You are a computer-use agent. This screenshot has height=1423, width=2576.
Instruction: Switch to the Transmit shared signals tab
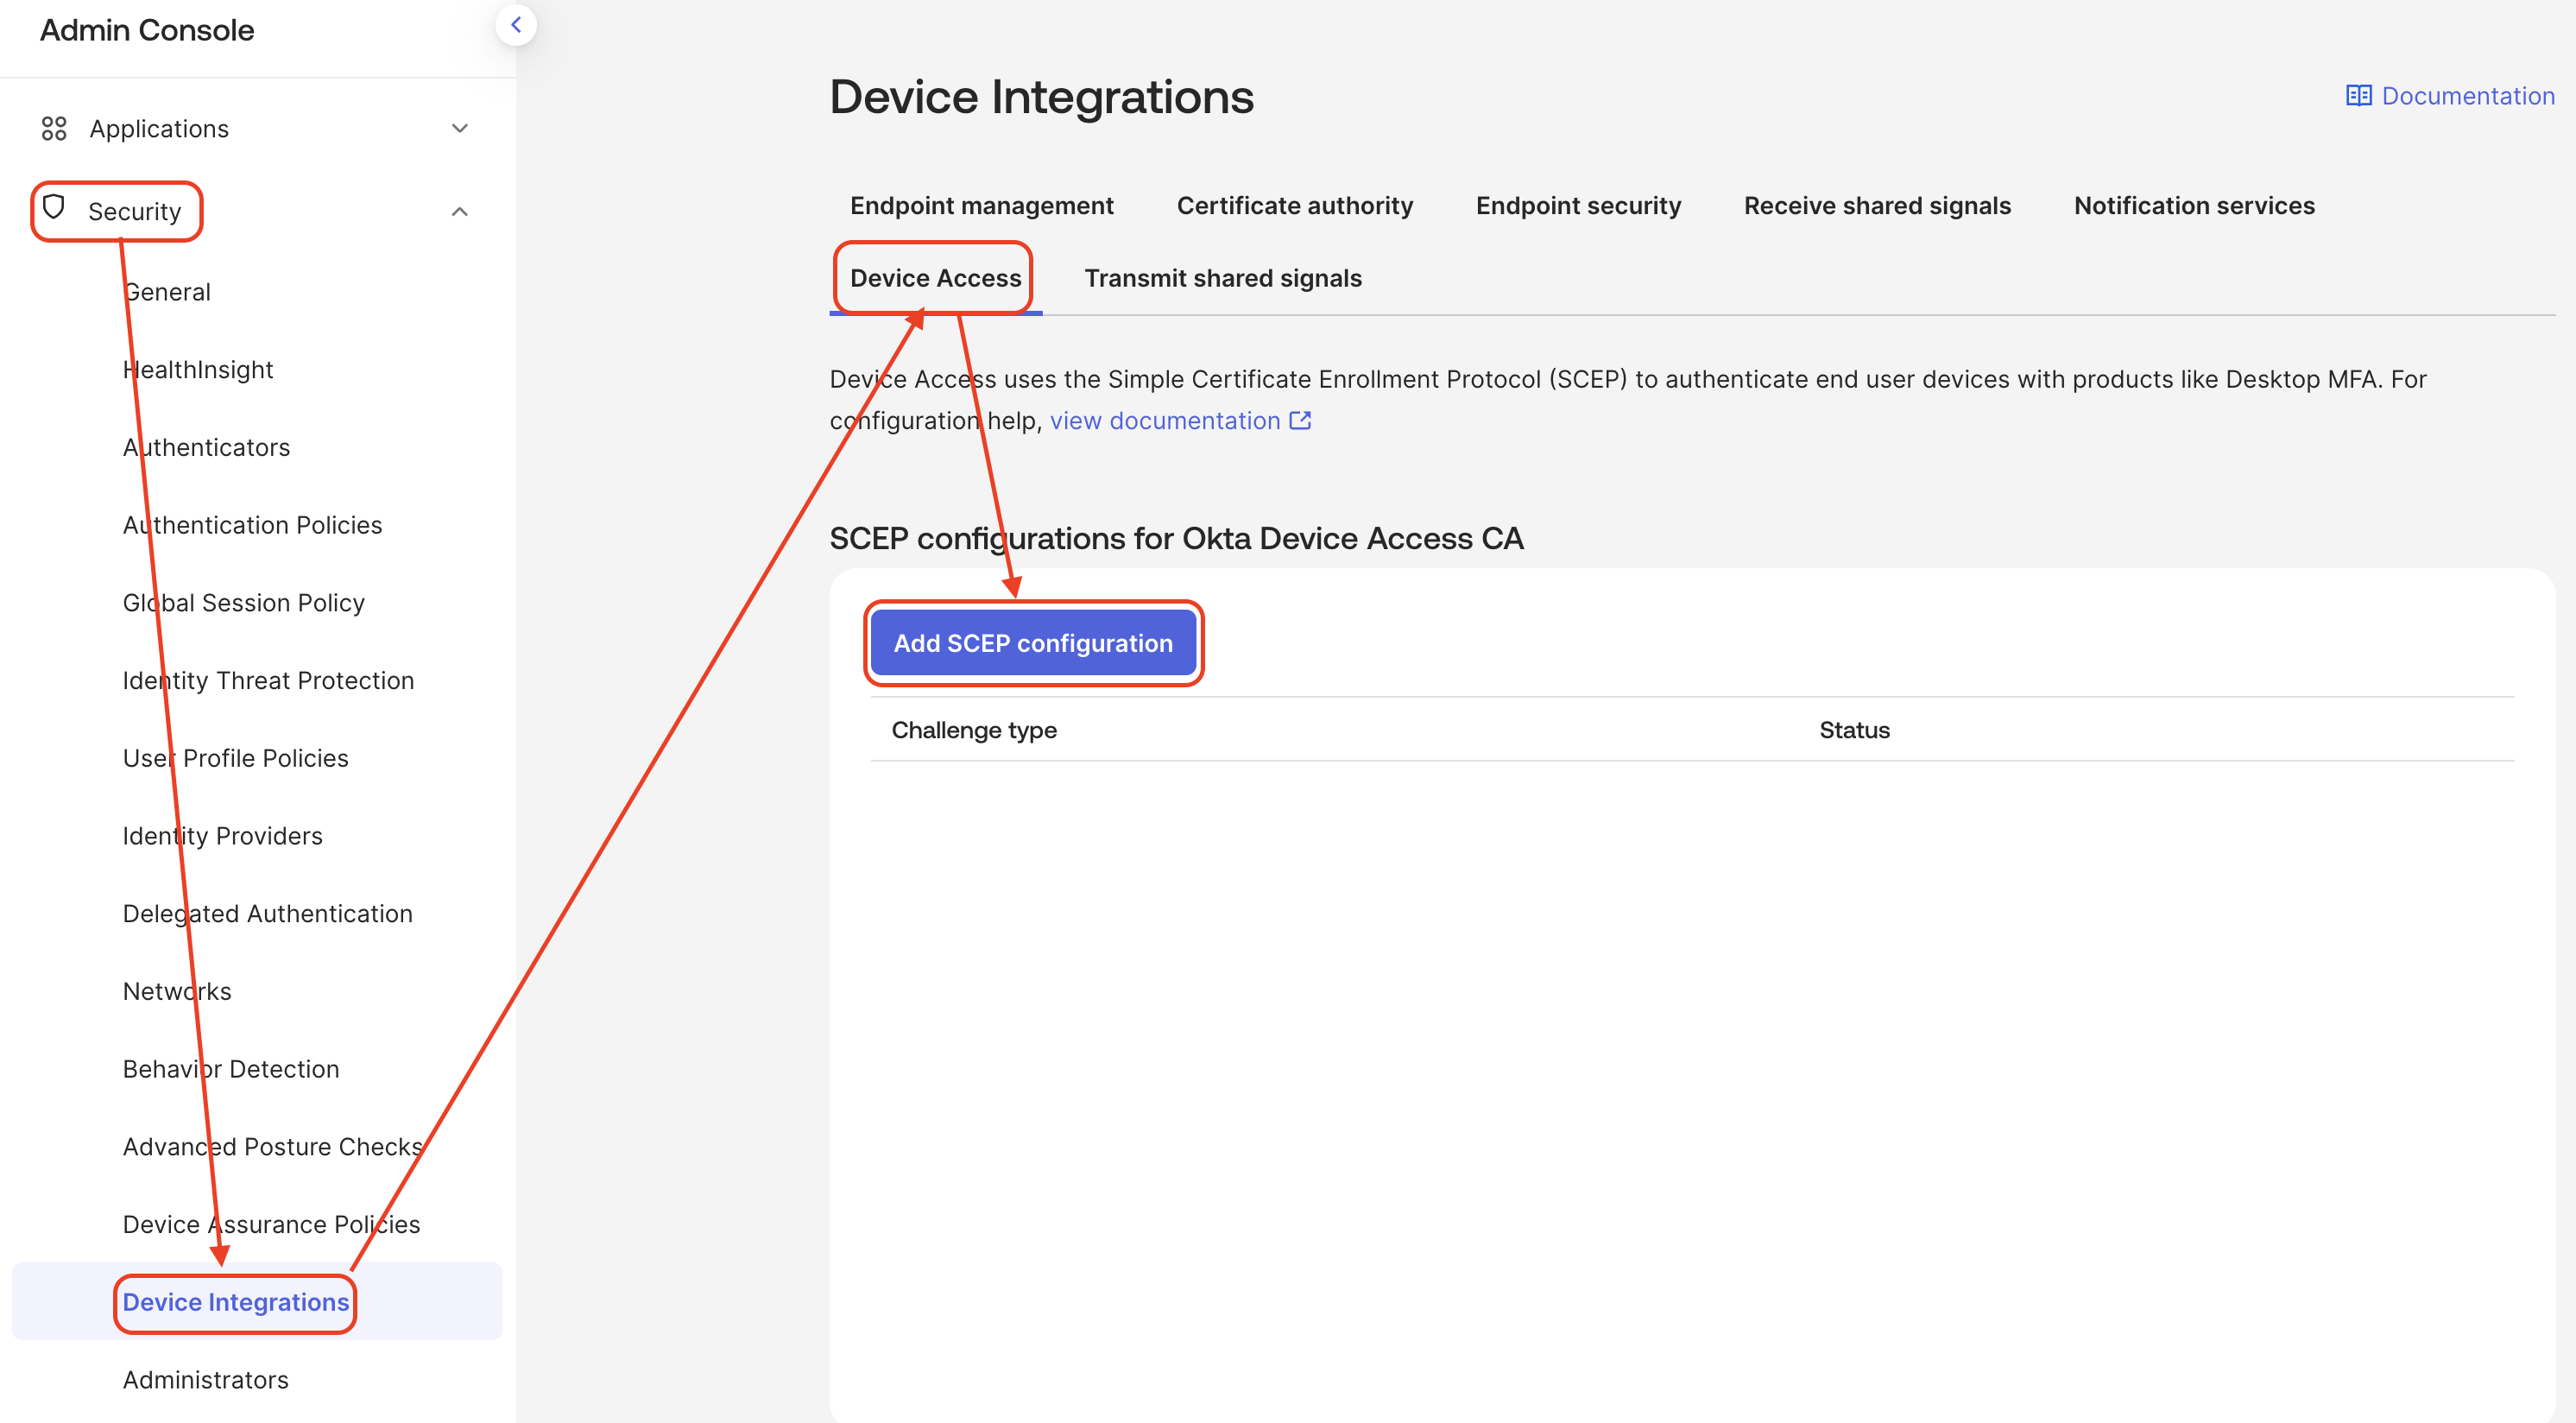coord(1222,278)
